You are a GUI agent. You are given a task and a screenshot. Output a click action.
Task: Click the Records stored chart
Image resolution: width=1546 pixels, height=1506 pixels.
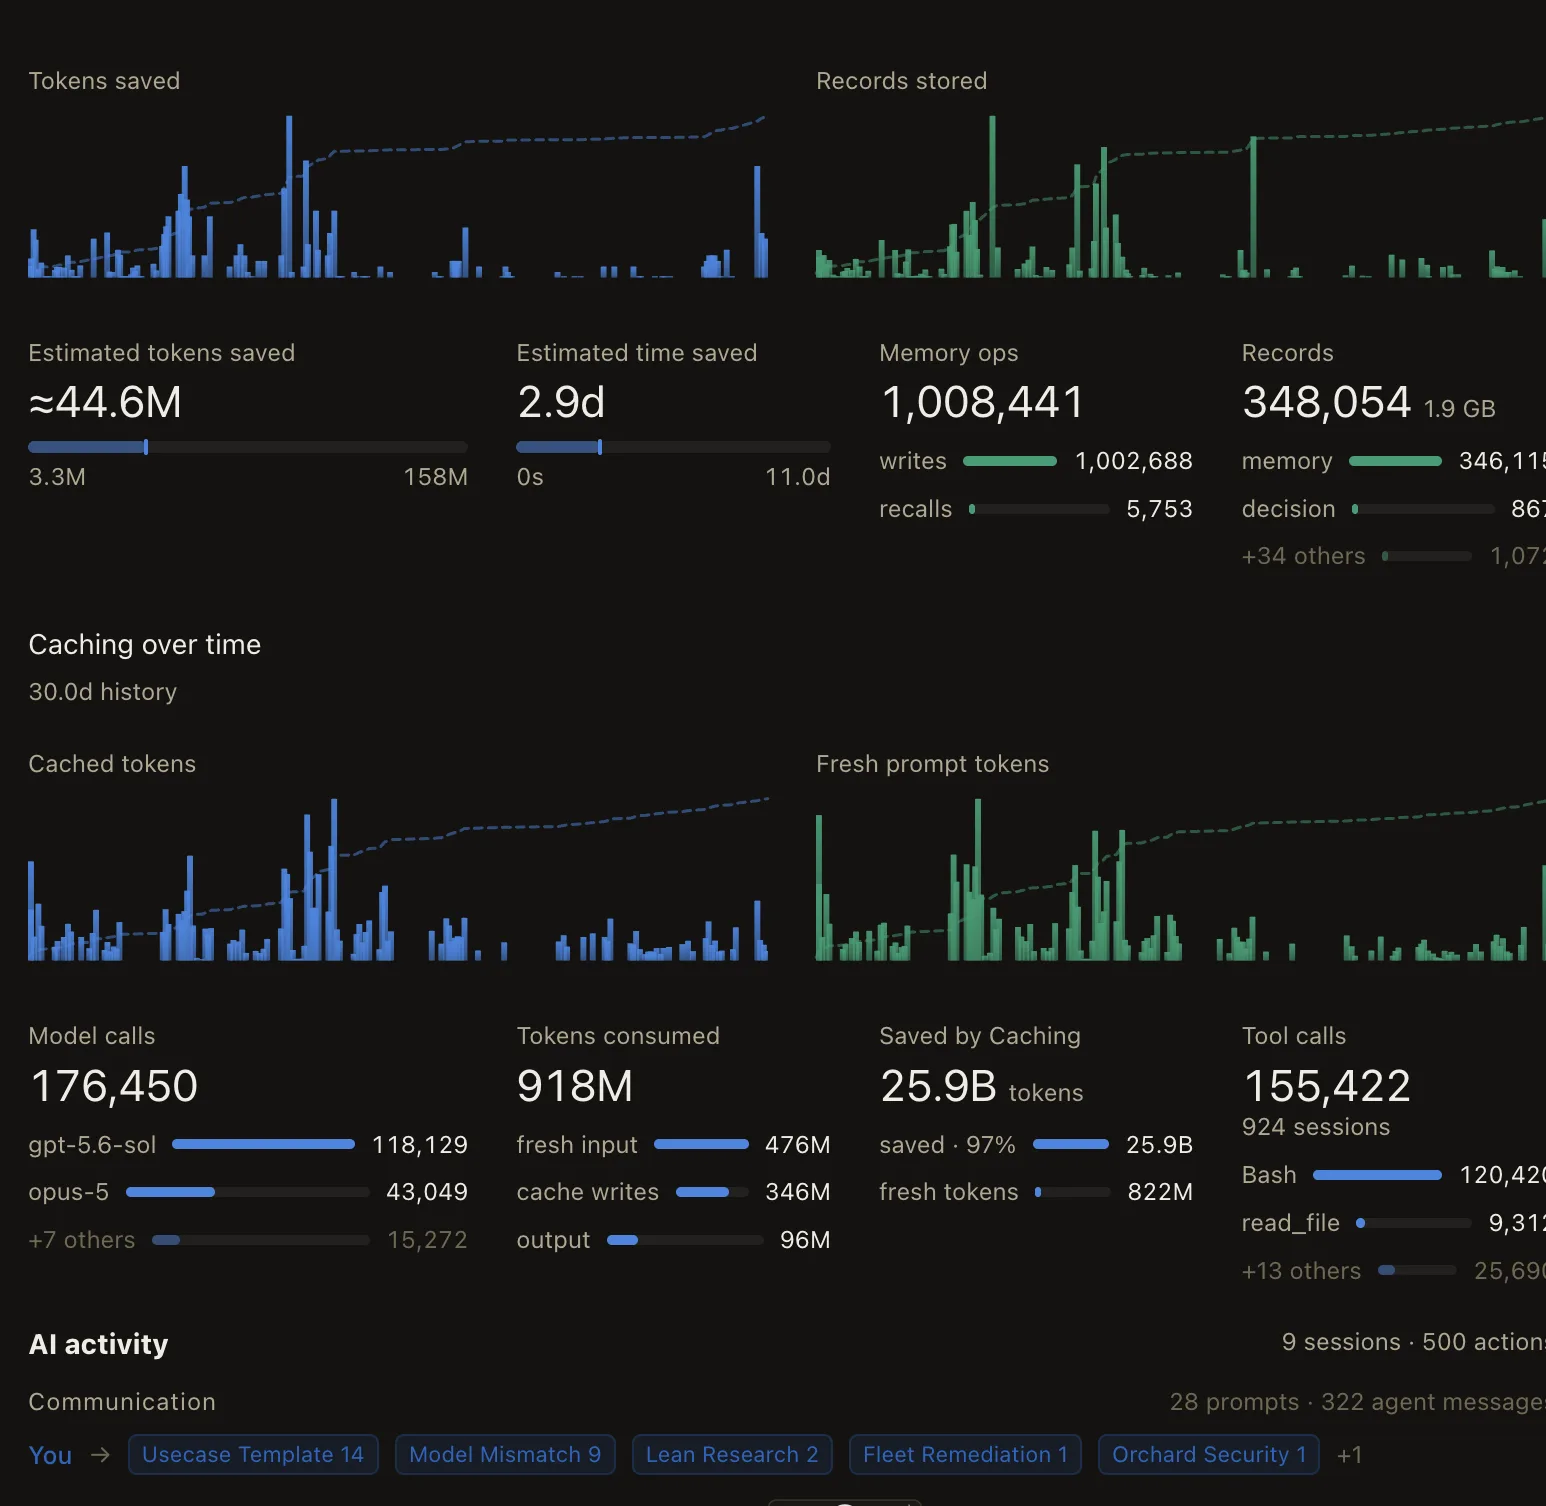pyautogui.click(x=1181, y=196)
